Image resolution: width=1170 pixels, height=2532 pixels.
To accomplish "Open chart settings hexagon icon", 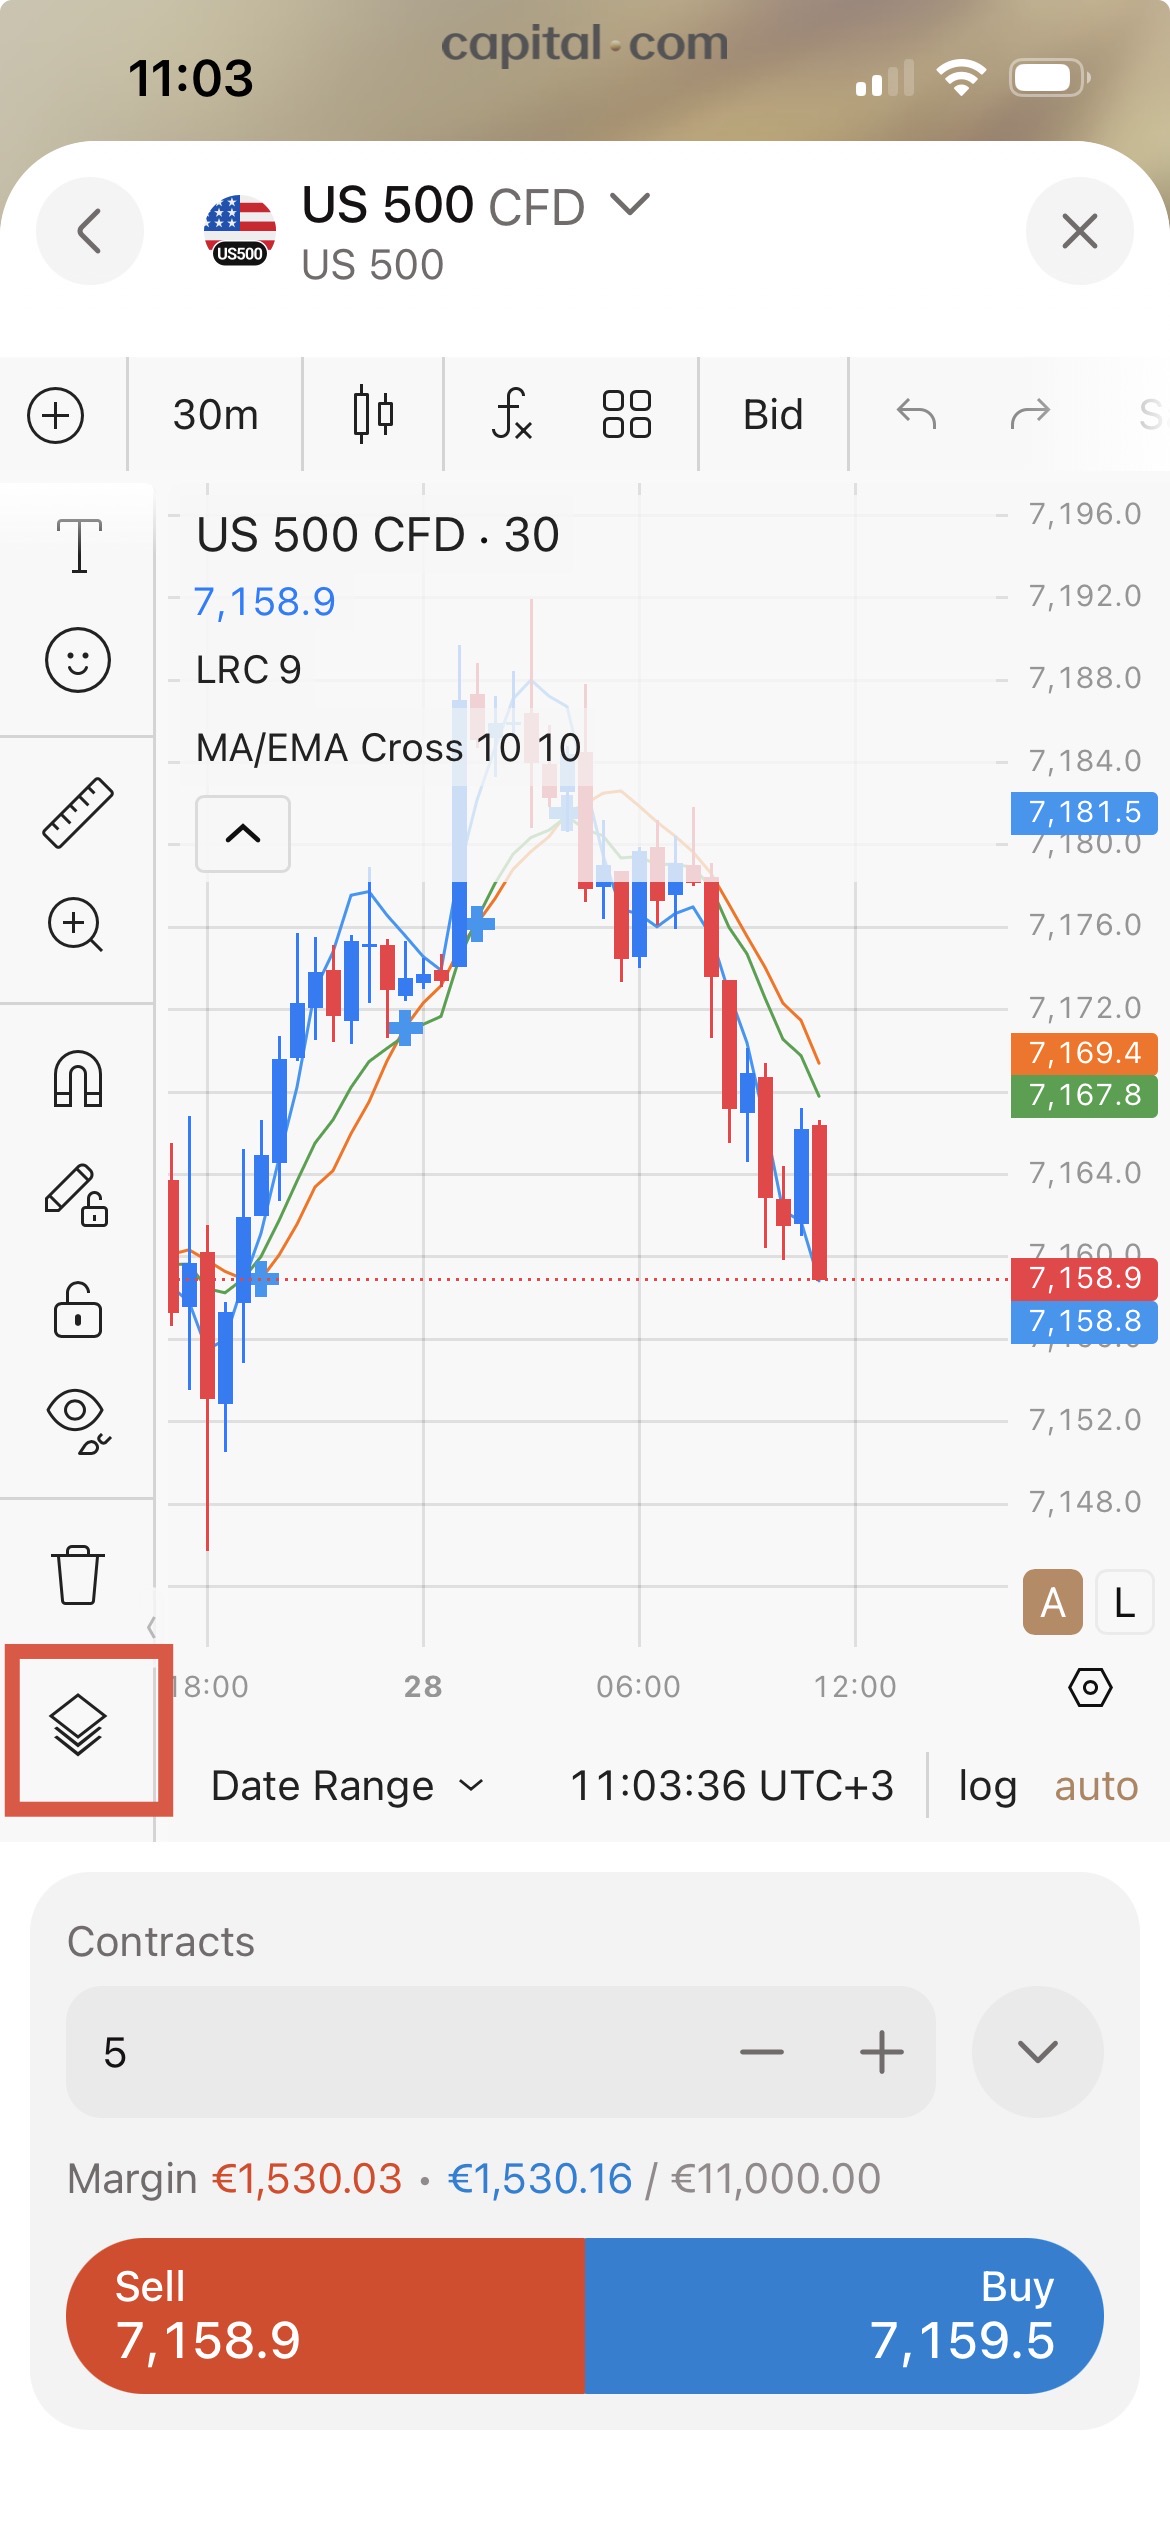I will point(1090,1688).
